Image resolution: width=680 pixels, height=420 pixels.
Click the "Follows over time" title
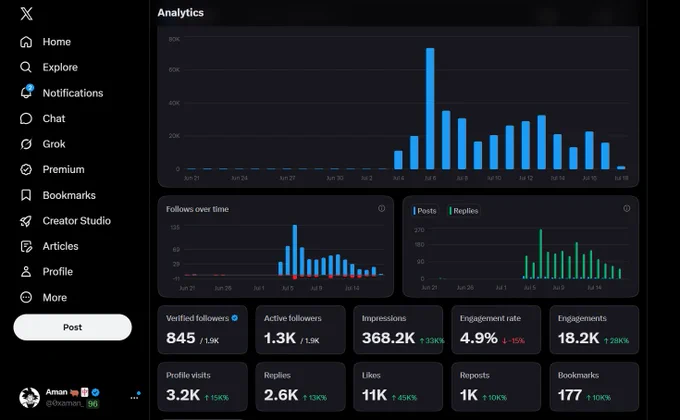click(x=197, y=209)
